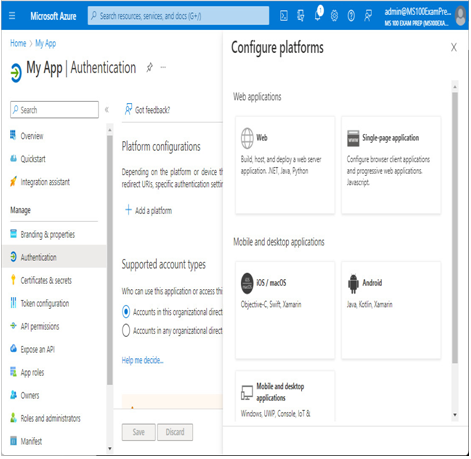
Task: Click the Save button
Action: click(139, 432)
